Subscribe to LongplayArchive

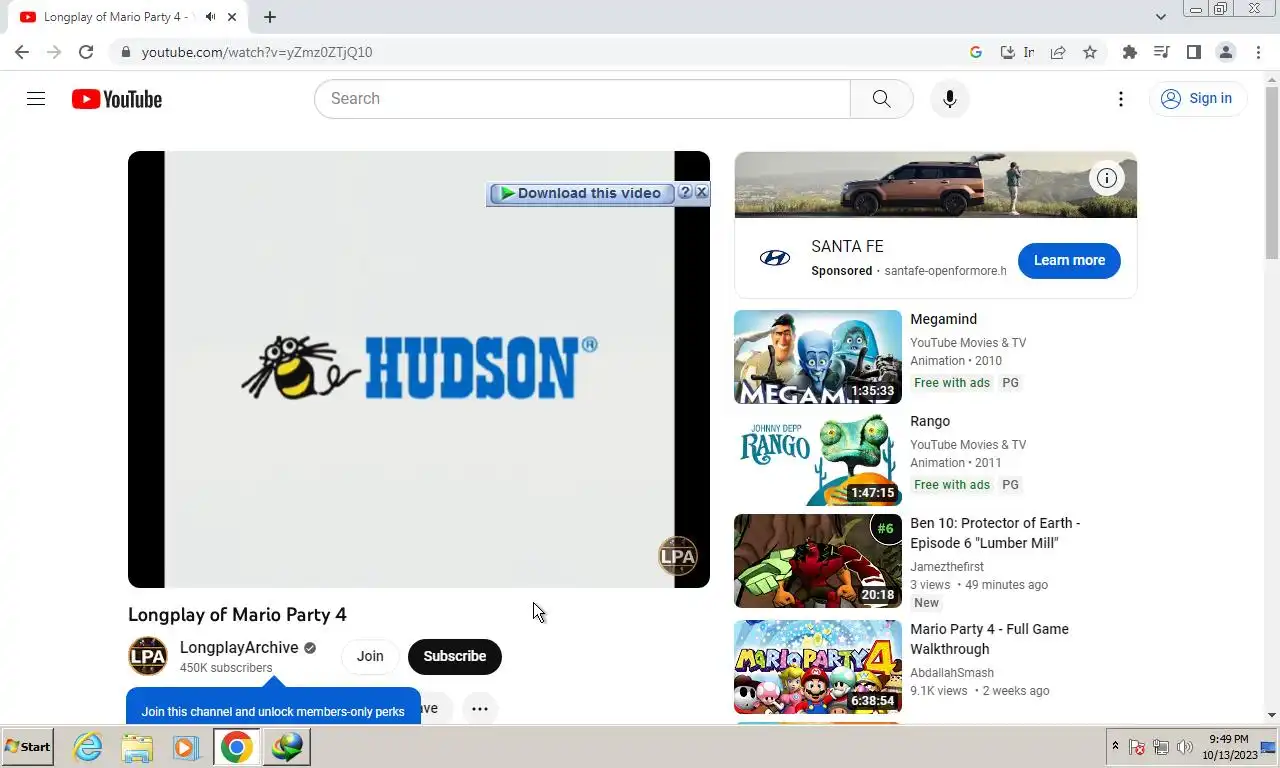coord(454,656)
